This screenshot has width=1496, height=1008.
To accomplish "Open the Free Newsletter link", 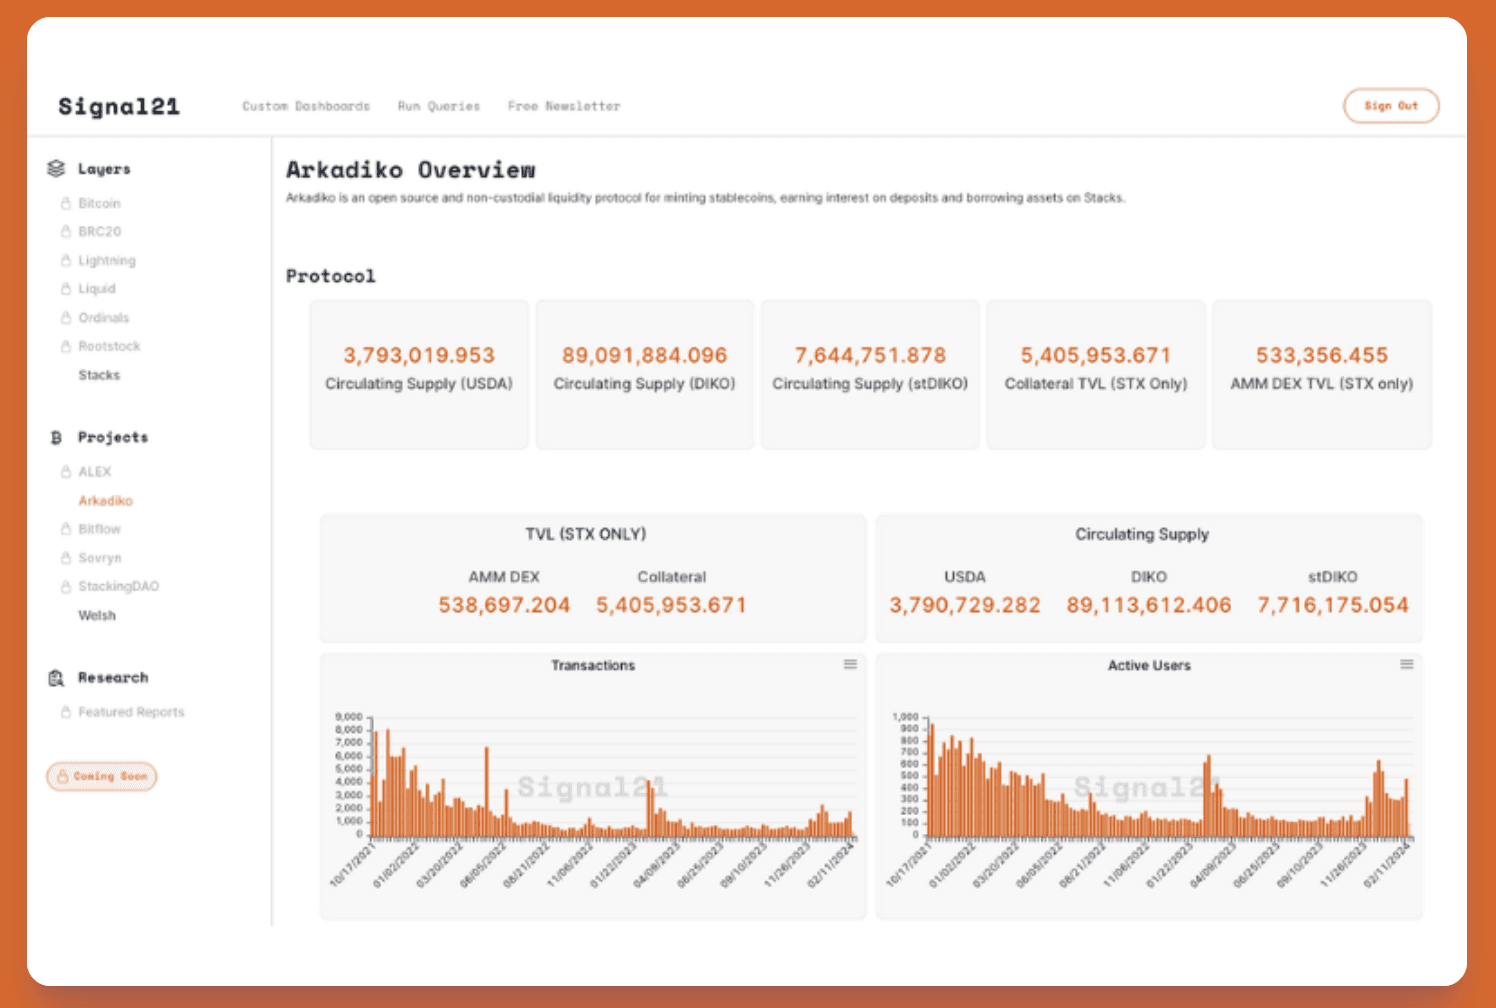I will [x=564, y=106].
